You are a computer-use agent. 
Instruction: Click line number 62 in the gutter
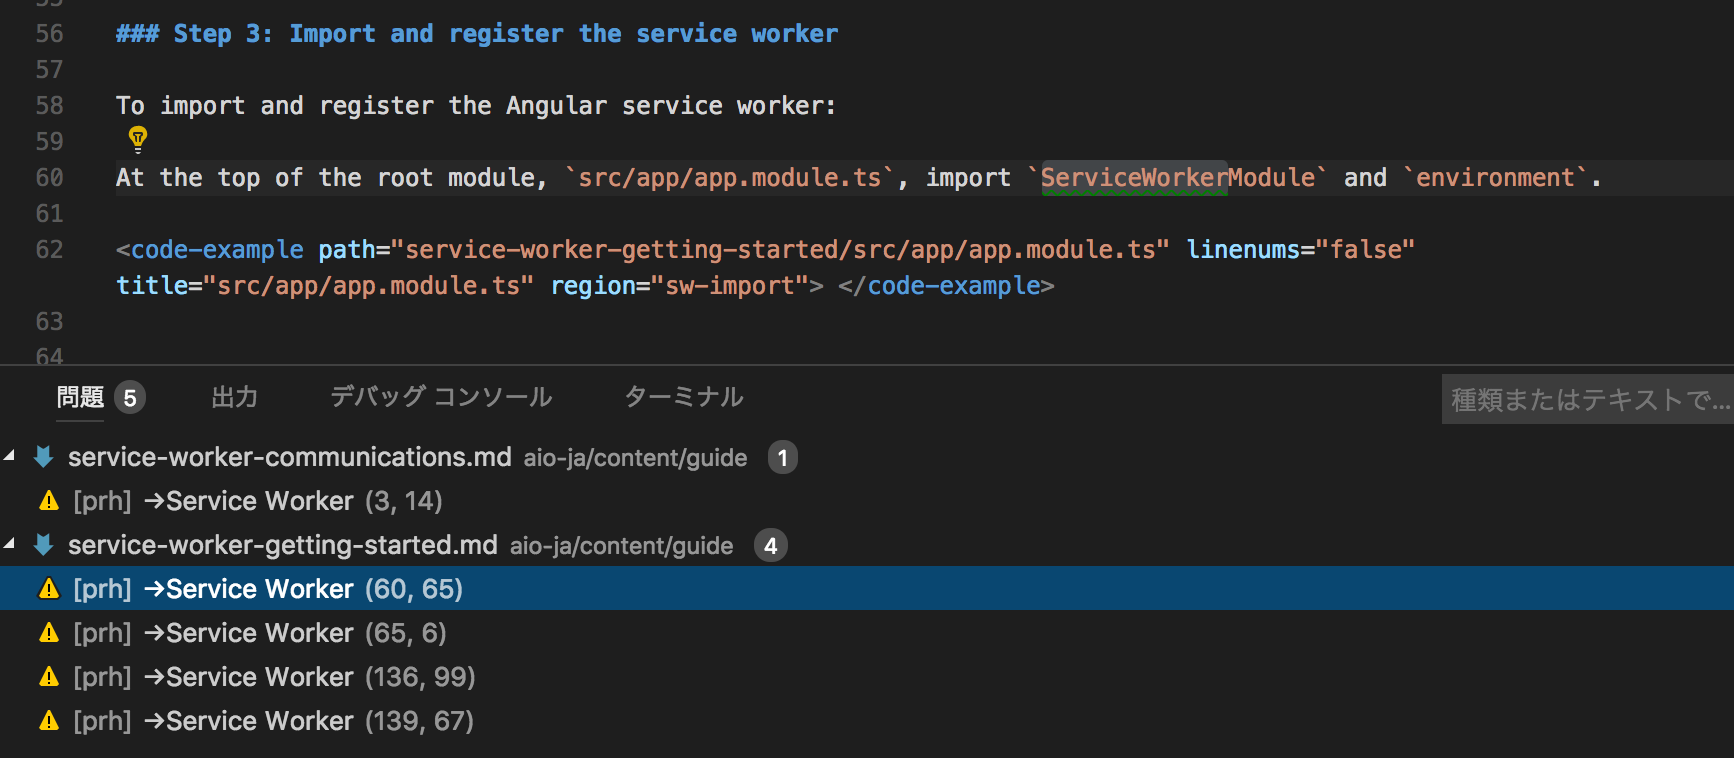pos(49,249)
